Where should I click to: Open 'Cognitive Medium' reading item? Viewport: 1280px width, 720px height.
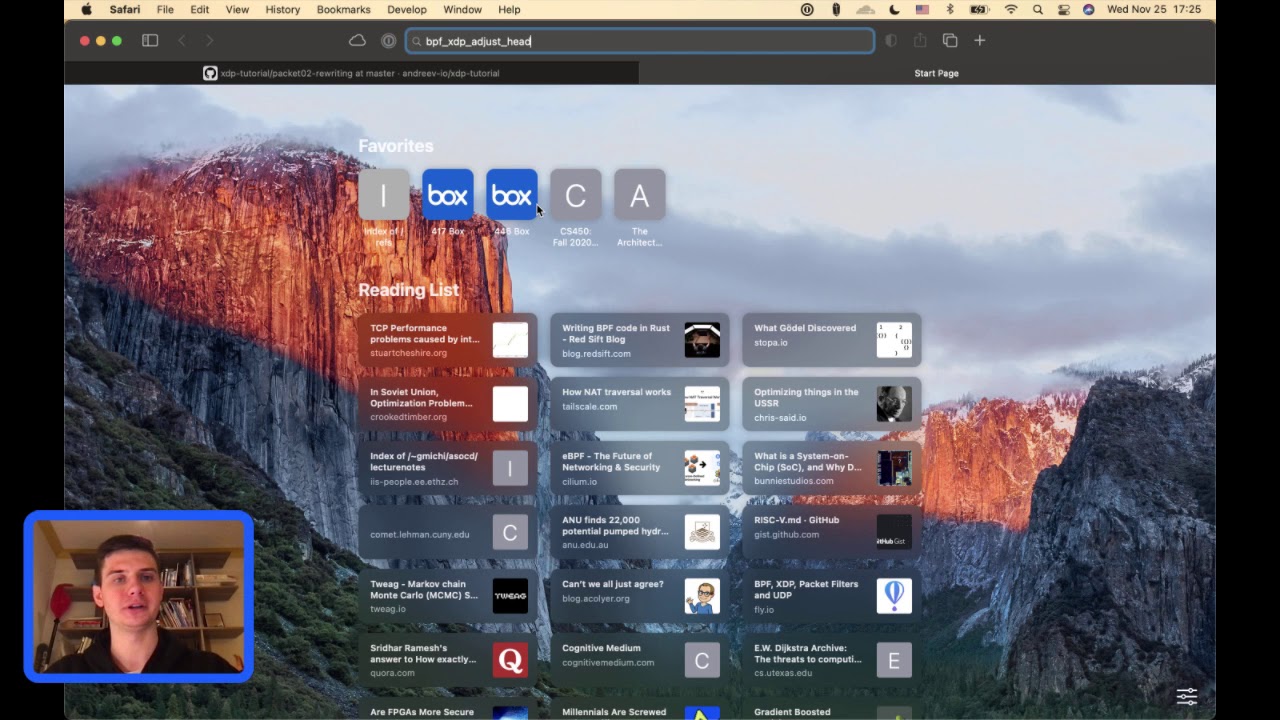[x=639, y=660]
